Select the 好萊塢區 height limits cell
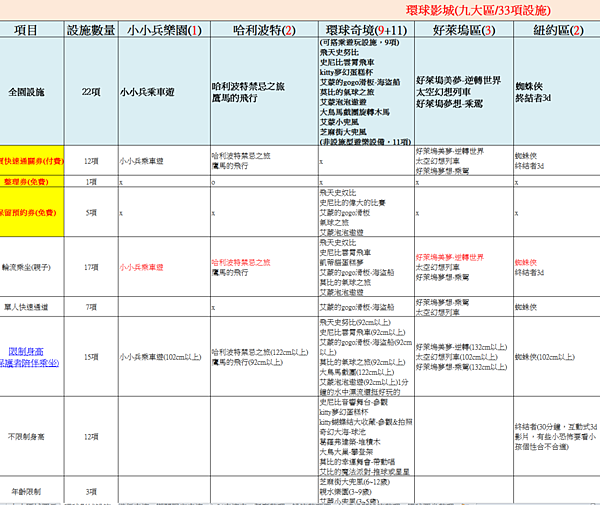 point(464,357)
